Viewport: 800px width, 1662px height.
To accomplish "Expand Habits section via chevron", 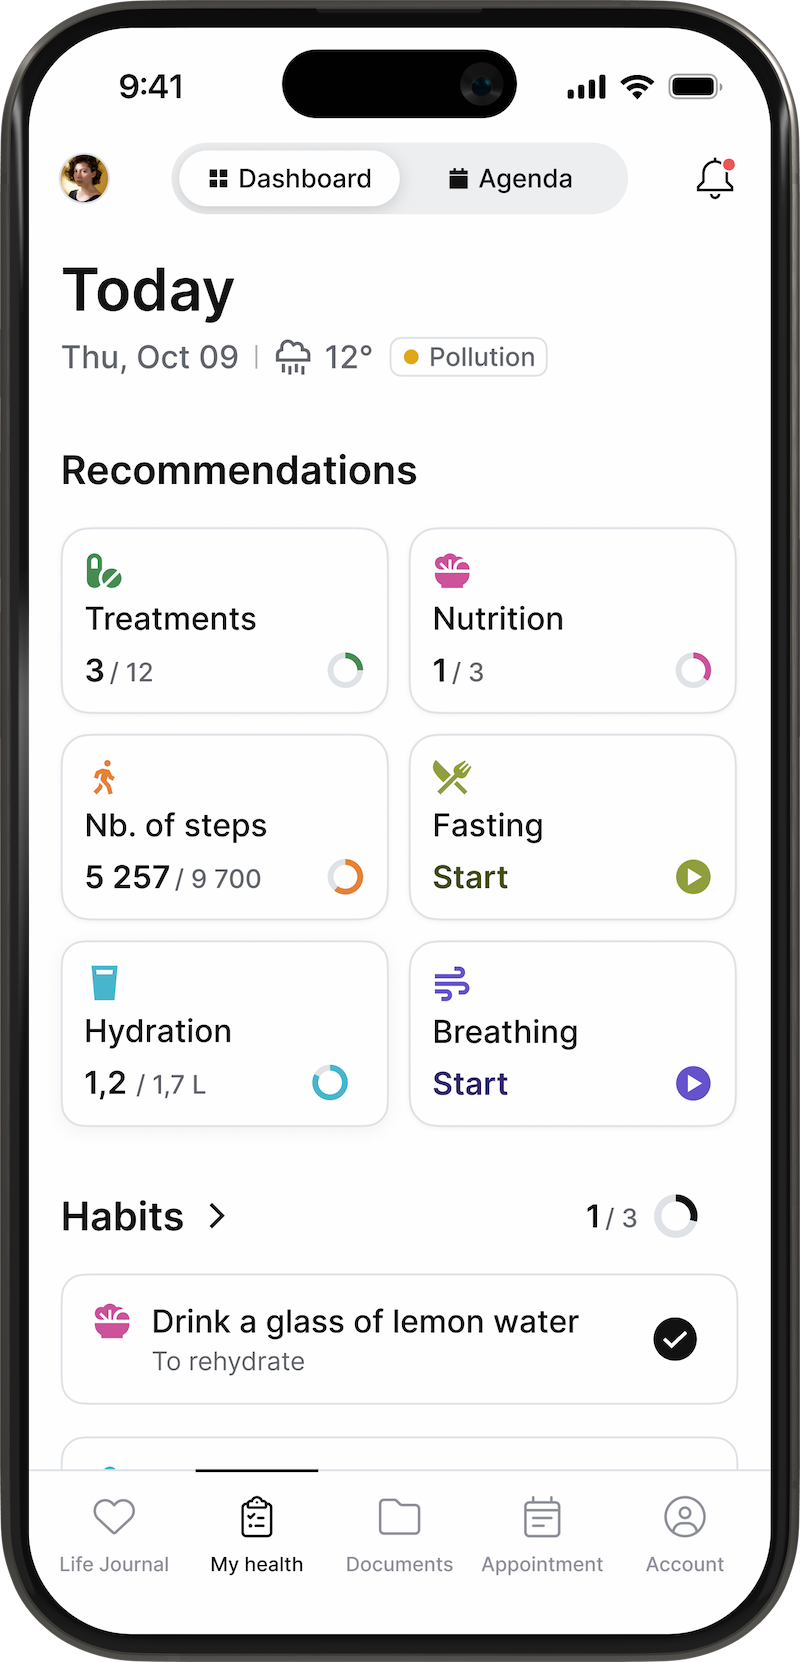I will tap(217, 1216).
